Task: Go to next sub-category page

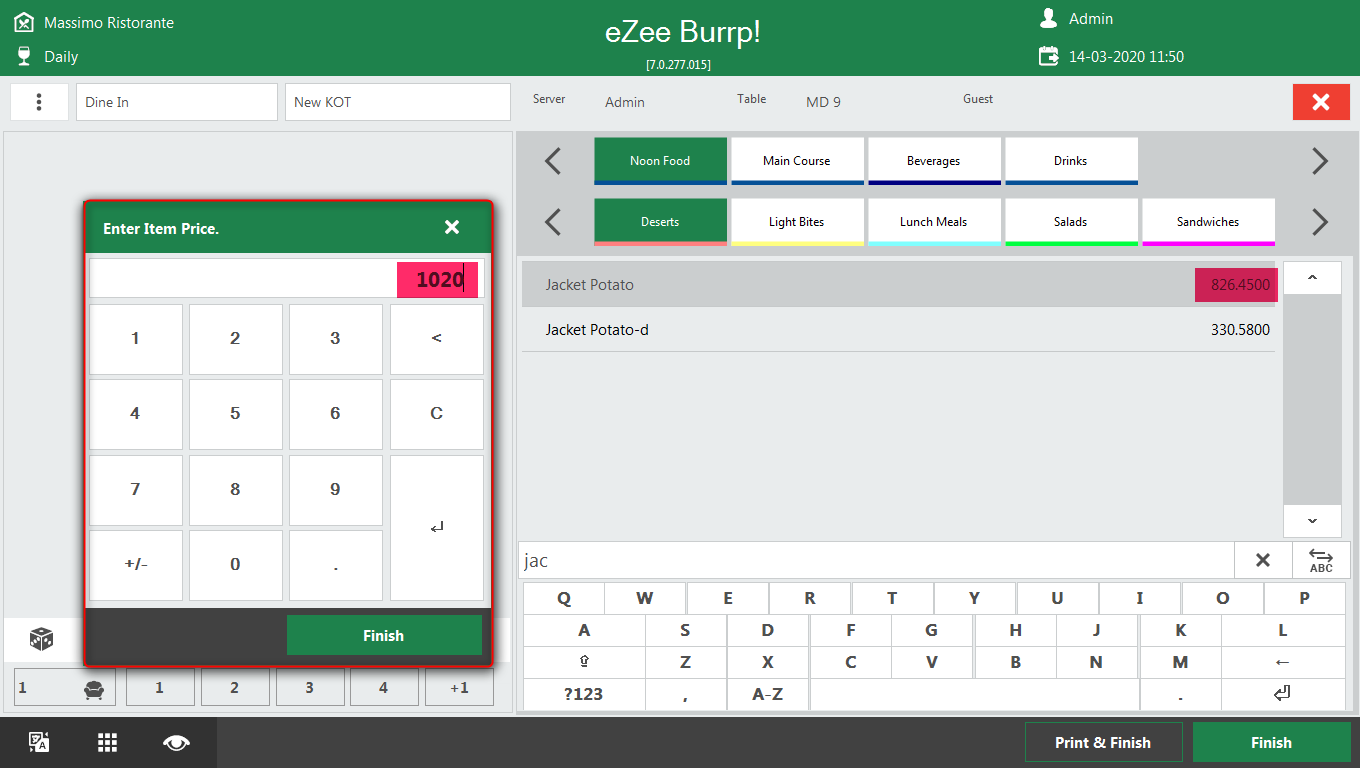Action: (1320, 221)
